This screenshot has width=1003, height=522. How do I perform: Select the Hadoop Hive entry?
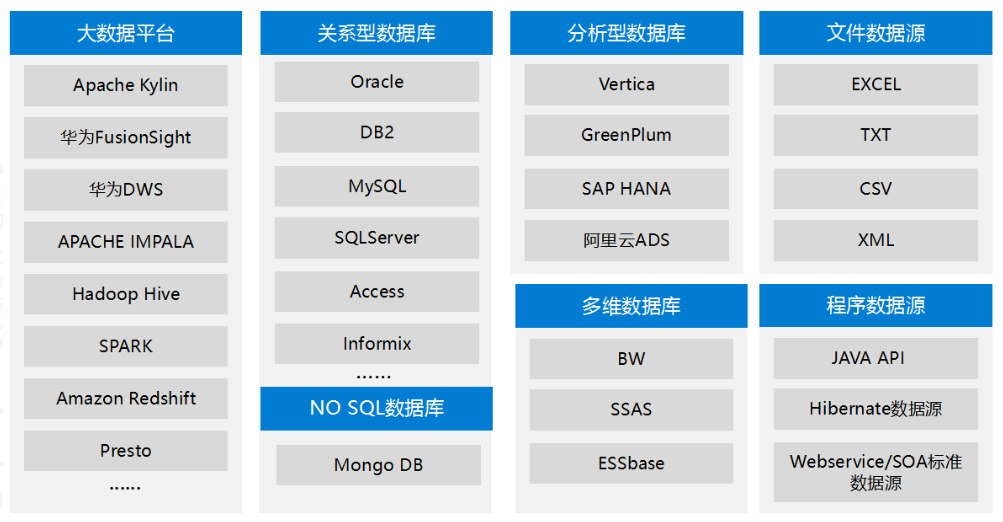click(x=125, y=294)
